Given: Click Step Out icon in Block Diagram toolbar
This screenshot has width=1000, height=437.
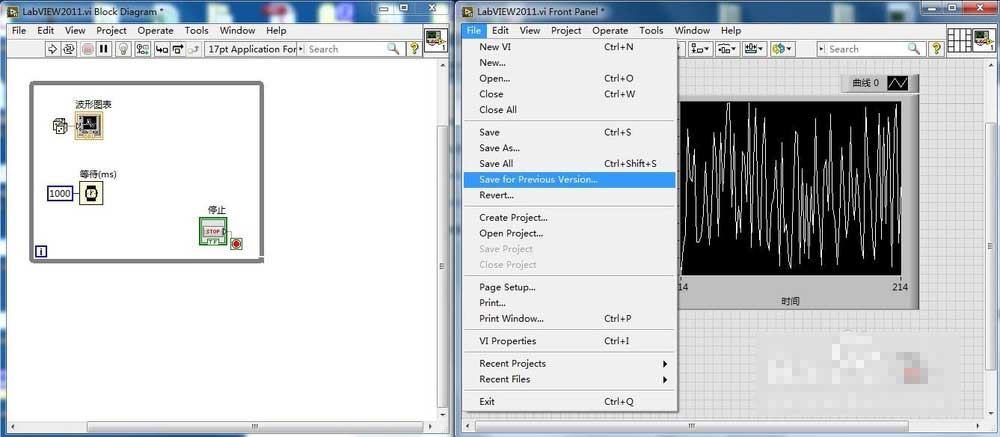Looking at the screenshot, I should pyautogui.click(x=194, y=49).
